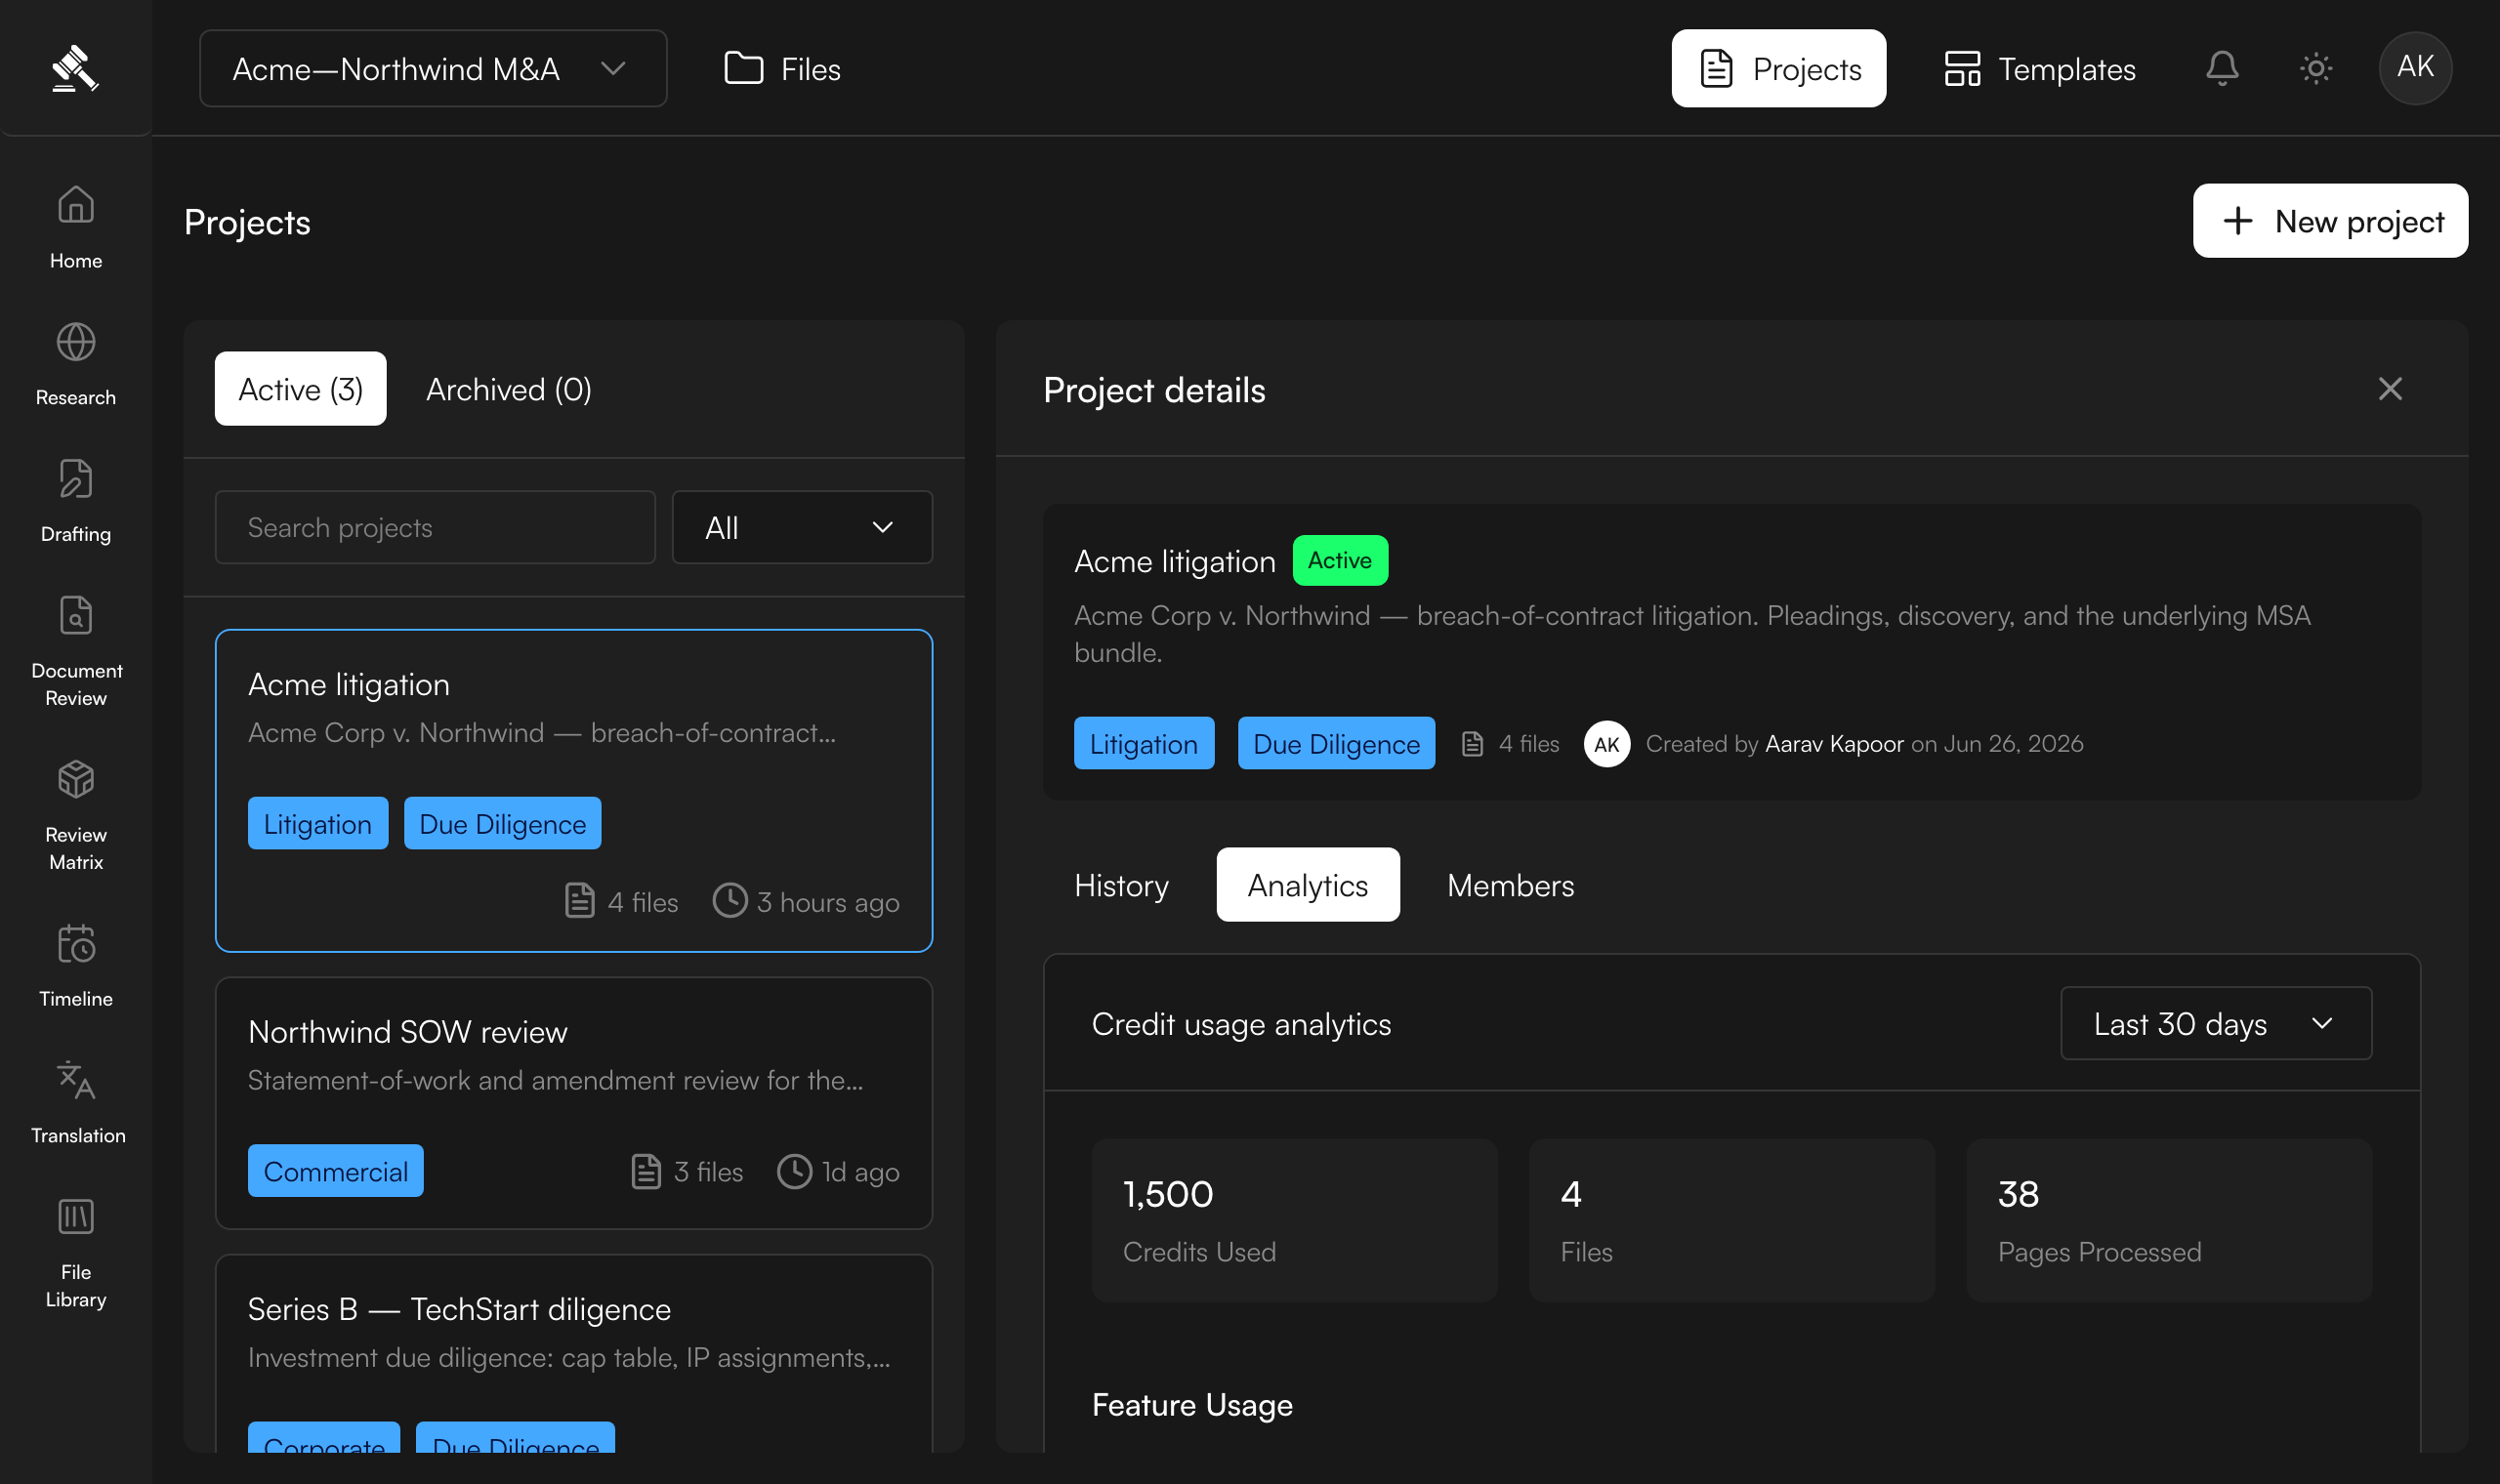
Task: Open File Library in the sidebar
Action: 76,1253
